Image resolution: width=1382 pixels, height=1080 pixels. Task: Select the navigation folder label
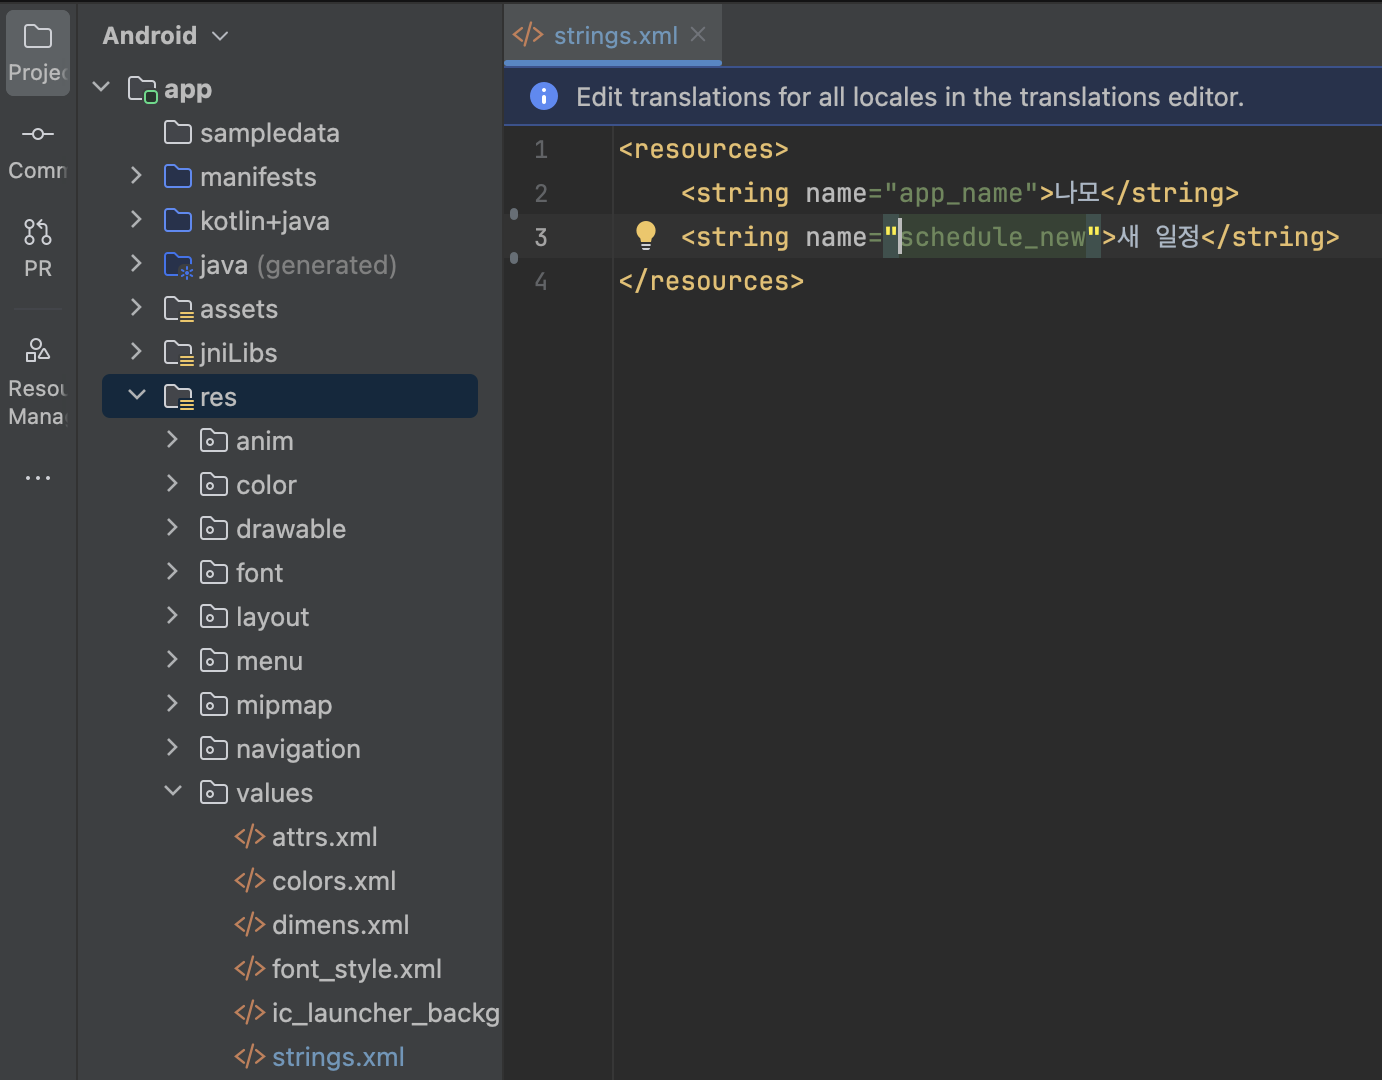click(x=298, y=749)
